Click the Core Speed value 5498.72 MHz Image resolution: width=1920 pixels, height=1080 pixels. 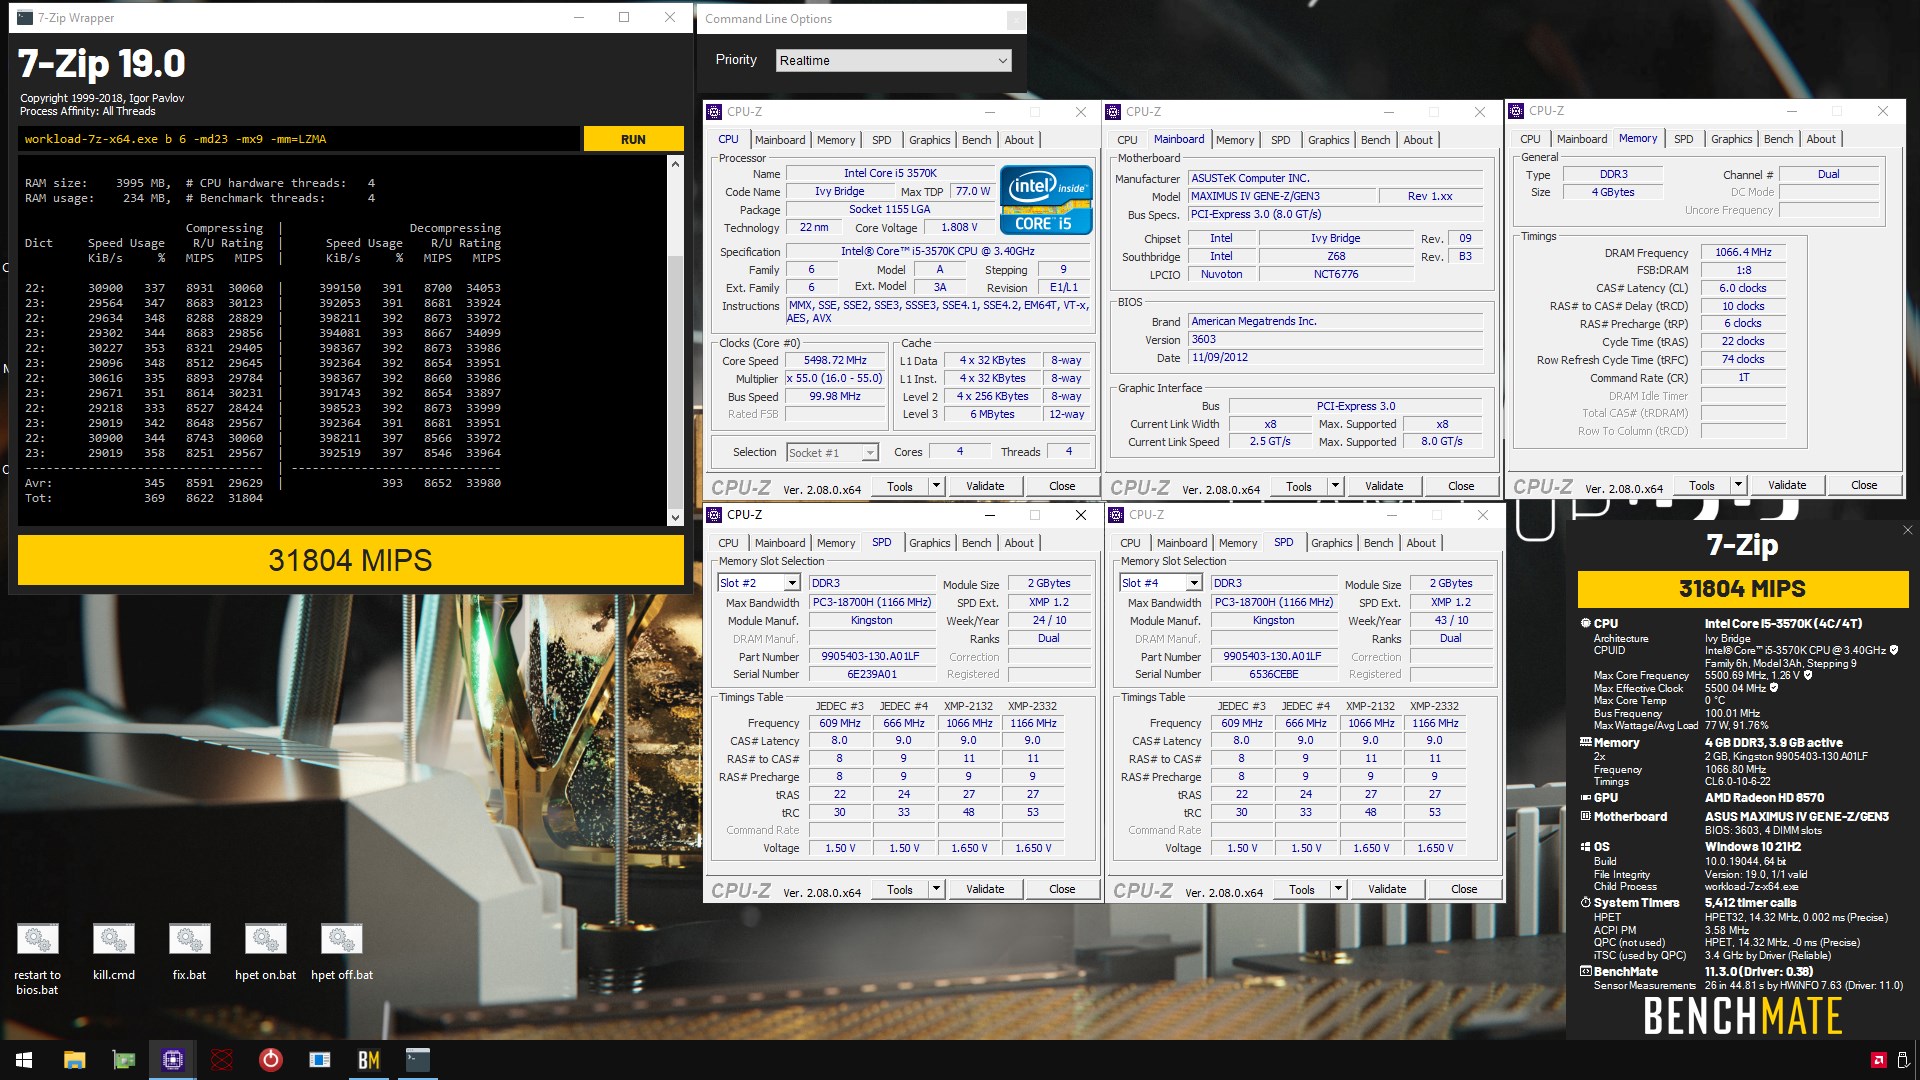coord(836,361)
